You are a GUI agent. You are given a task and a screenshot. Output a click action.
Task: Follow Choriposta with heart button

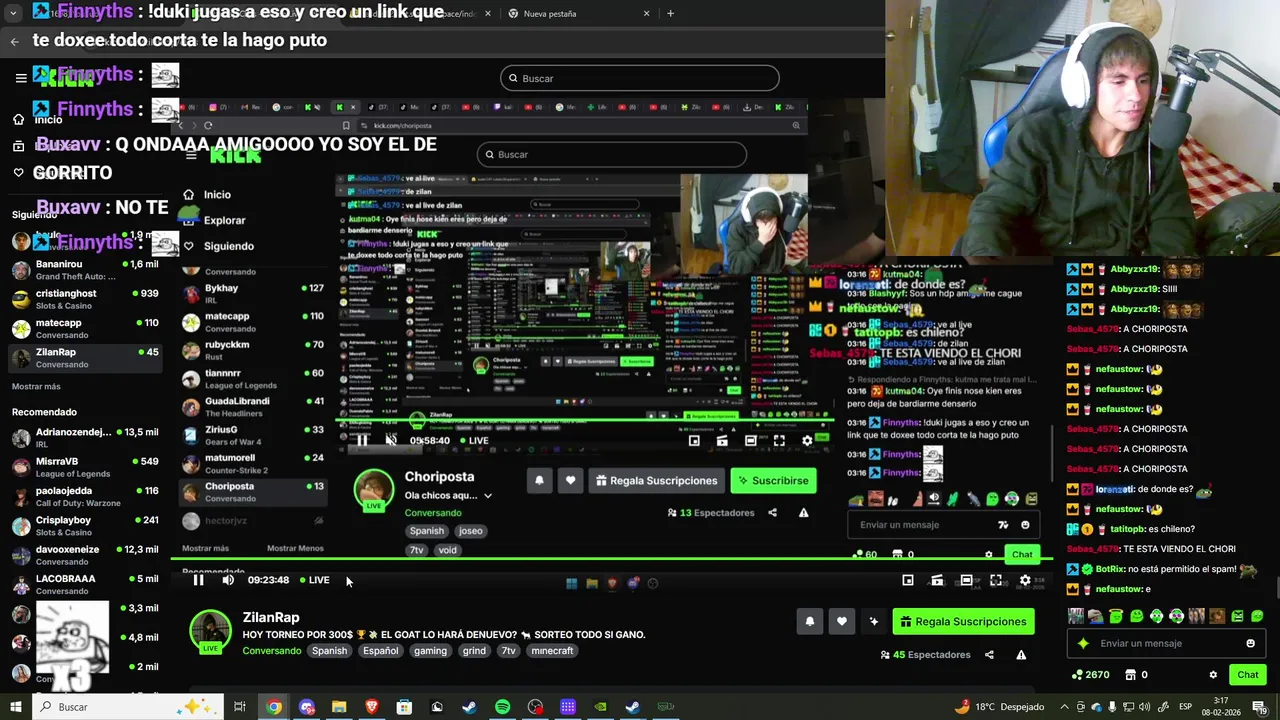coord(570,481)
